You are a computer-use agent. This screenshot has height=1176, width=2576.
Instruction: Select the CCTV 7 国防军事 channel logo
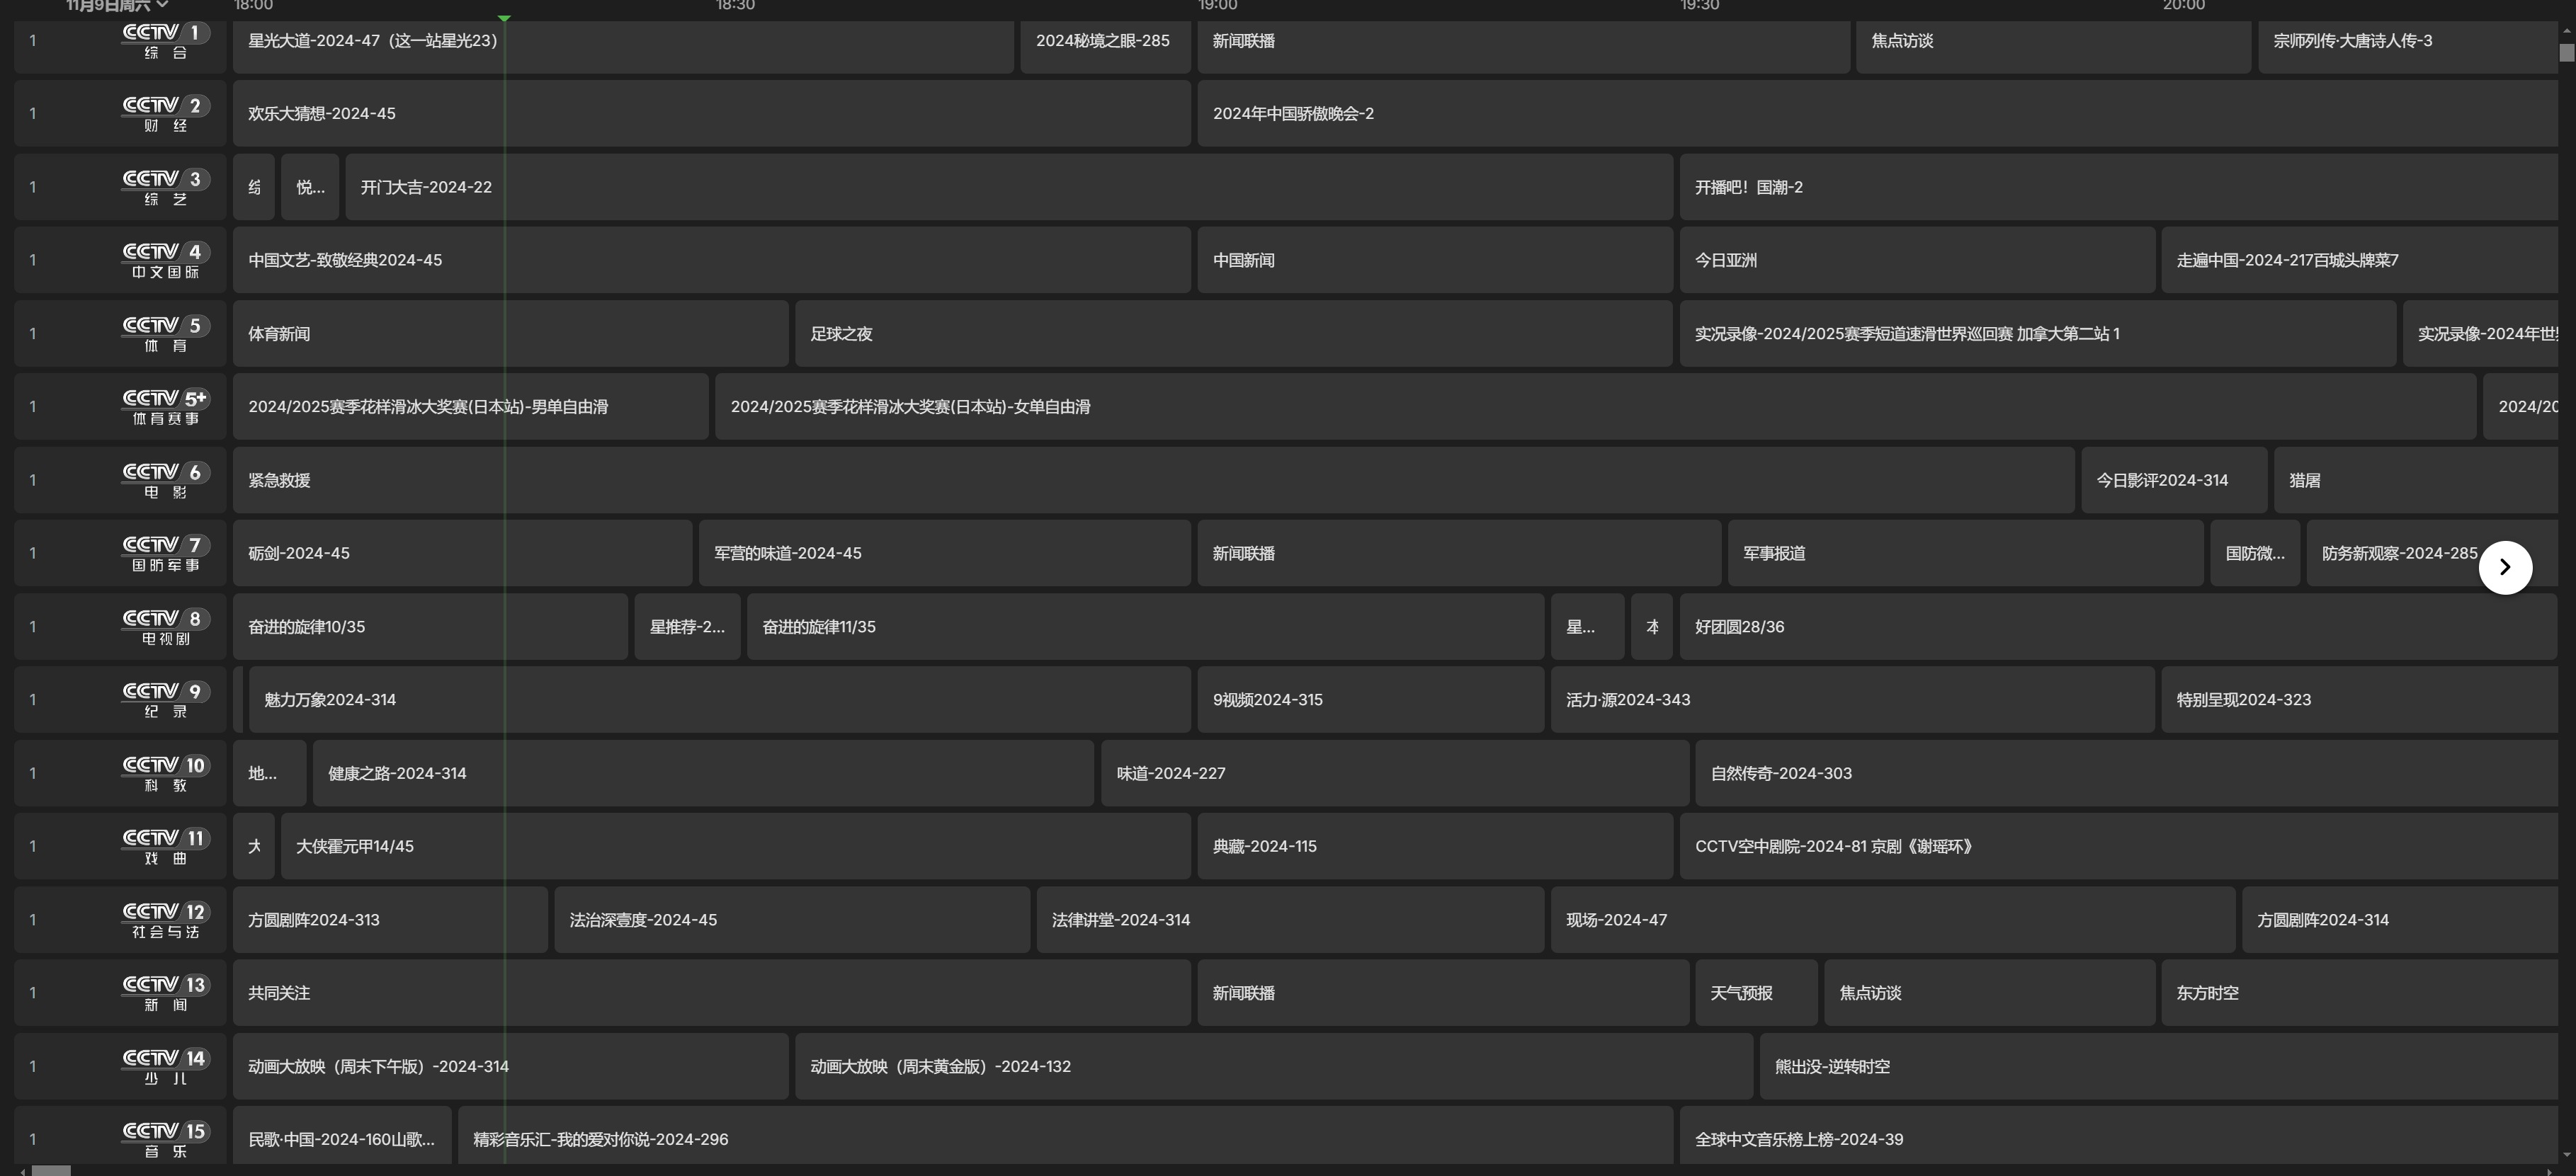[x=166, y=553]
